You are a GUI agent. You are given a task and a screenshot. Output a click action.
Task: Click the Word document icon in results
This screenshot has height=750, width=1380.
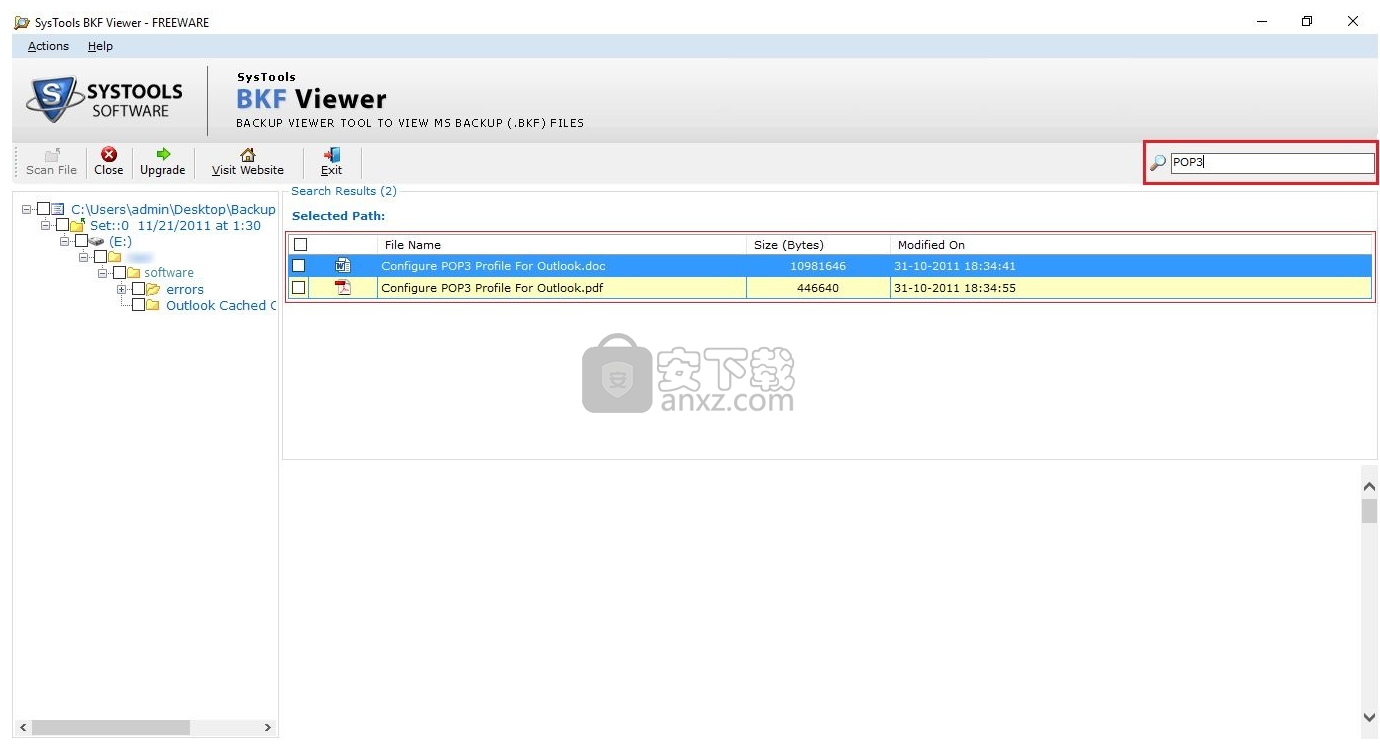pyautogui.click(x=343, y=266)
